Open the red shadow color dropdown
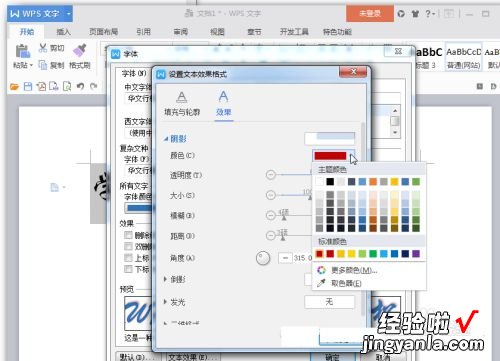This screenshot has width=500, height=361. click(x=351, y=156)
